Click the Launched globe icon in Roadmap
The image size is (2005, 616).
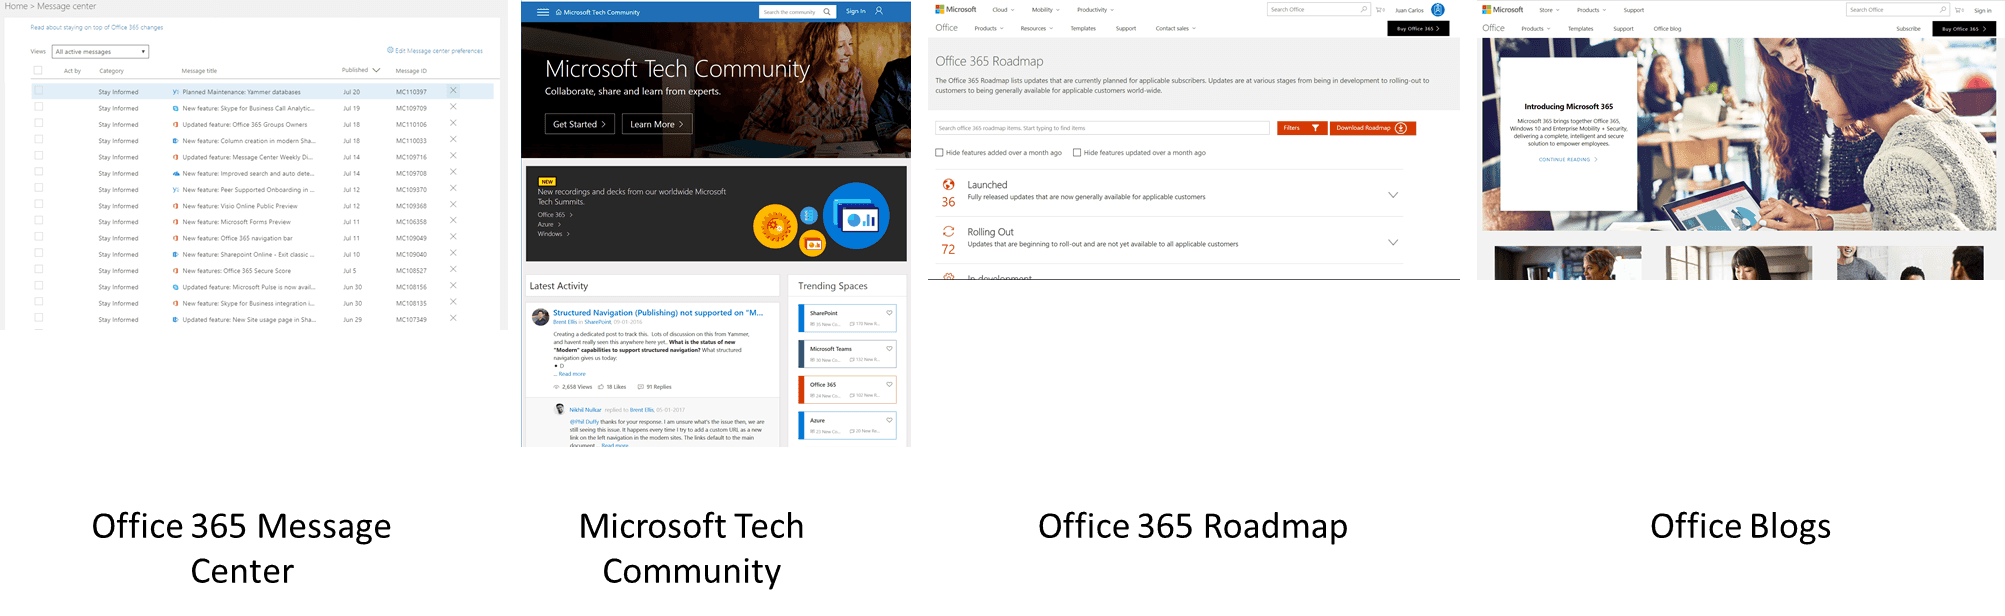tap(948, 184)
